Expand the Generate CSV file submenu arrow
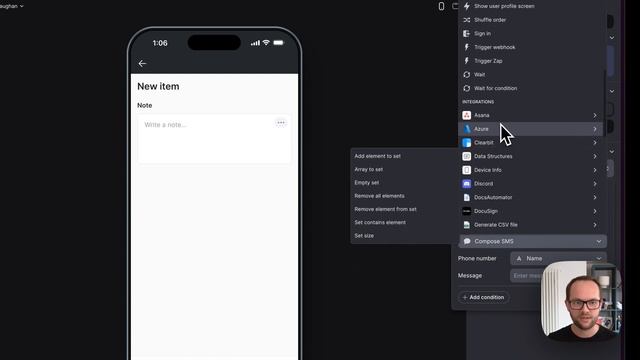Image resolution: width=640 pixels, height=360 pixels. [595, 225]
